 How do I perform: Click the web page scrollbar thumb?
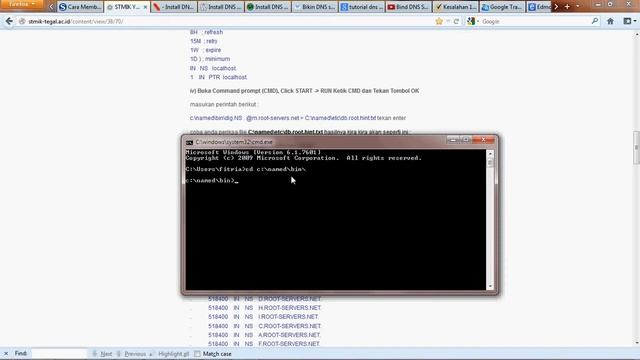click(637, 147)
